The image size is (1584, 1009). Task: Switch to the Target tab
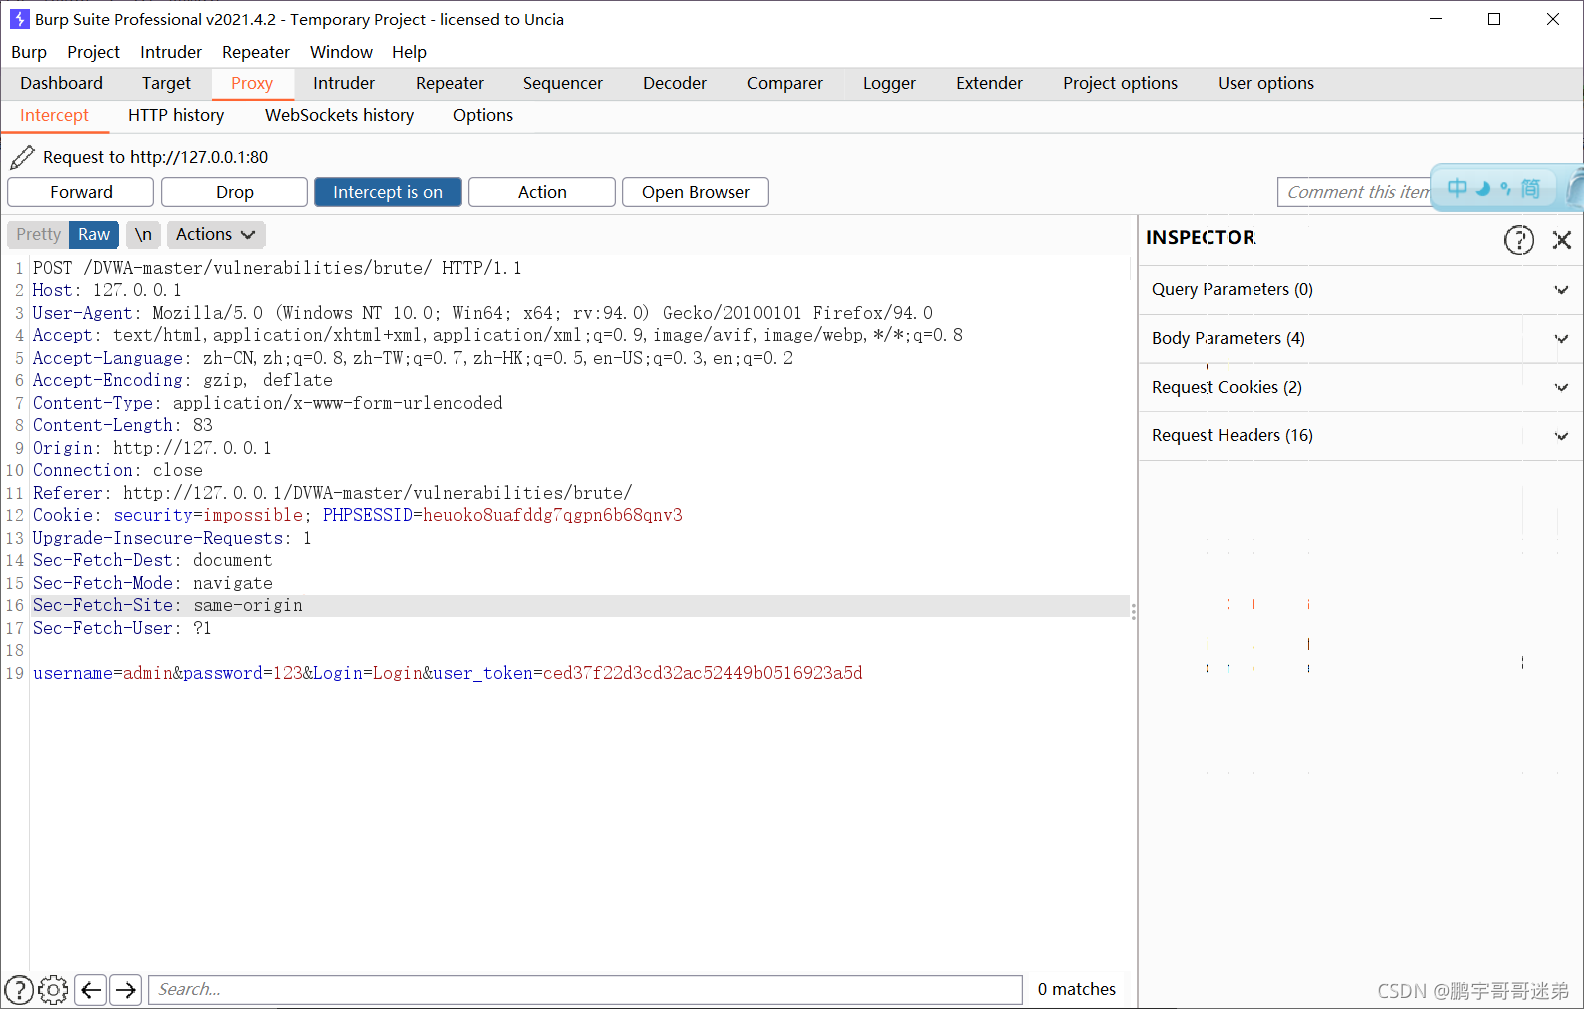pyautogui.click(x=166, y=83)
